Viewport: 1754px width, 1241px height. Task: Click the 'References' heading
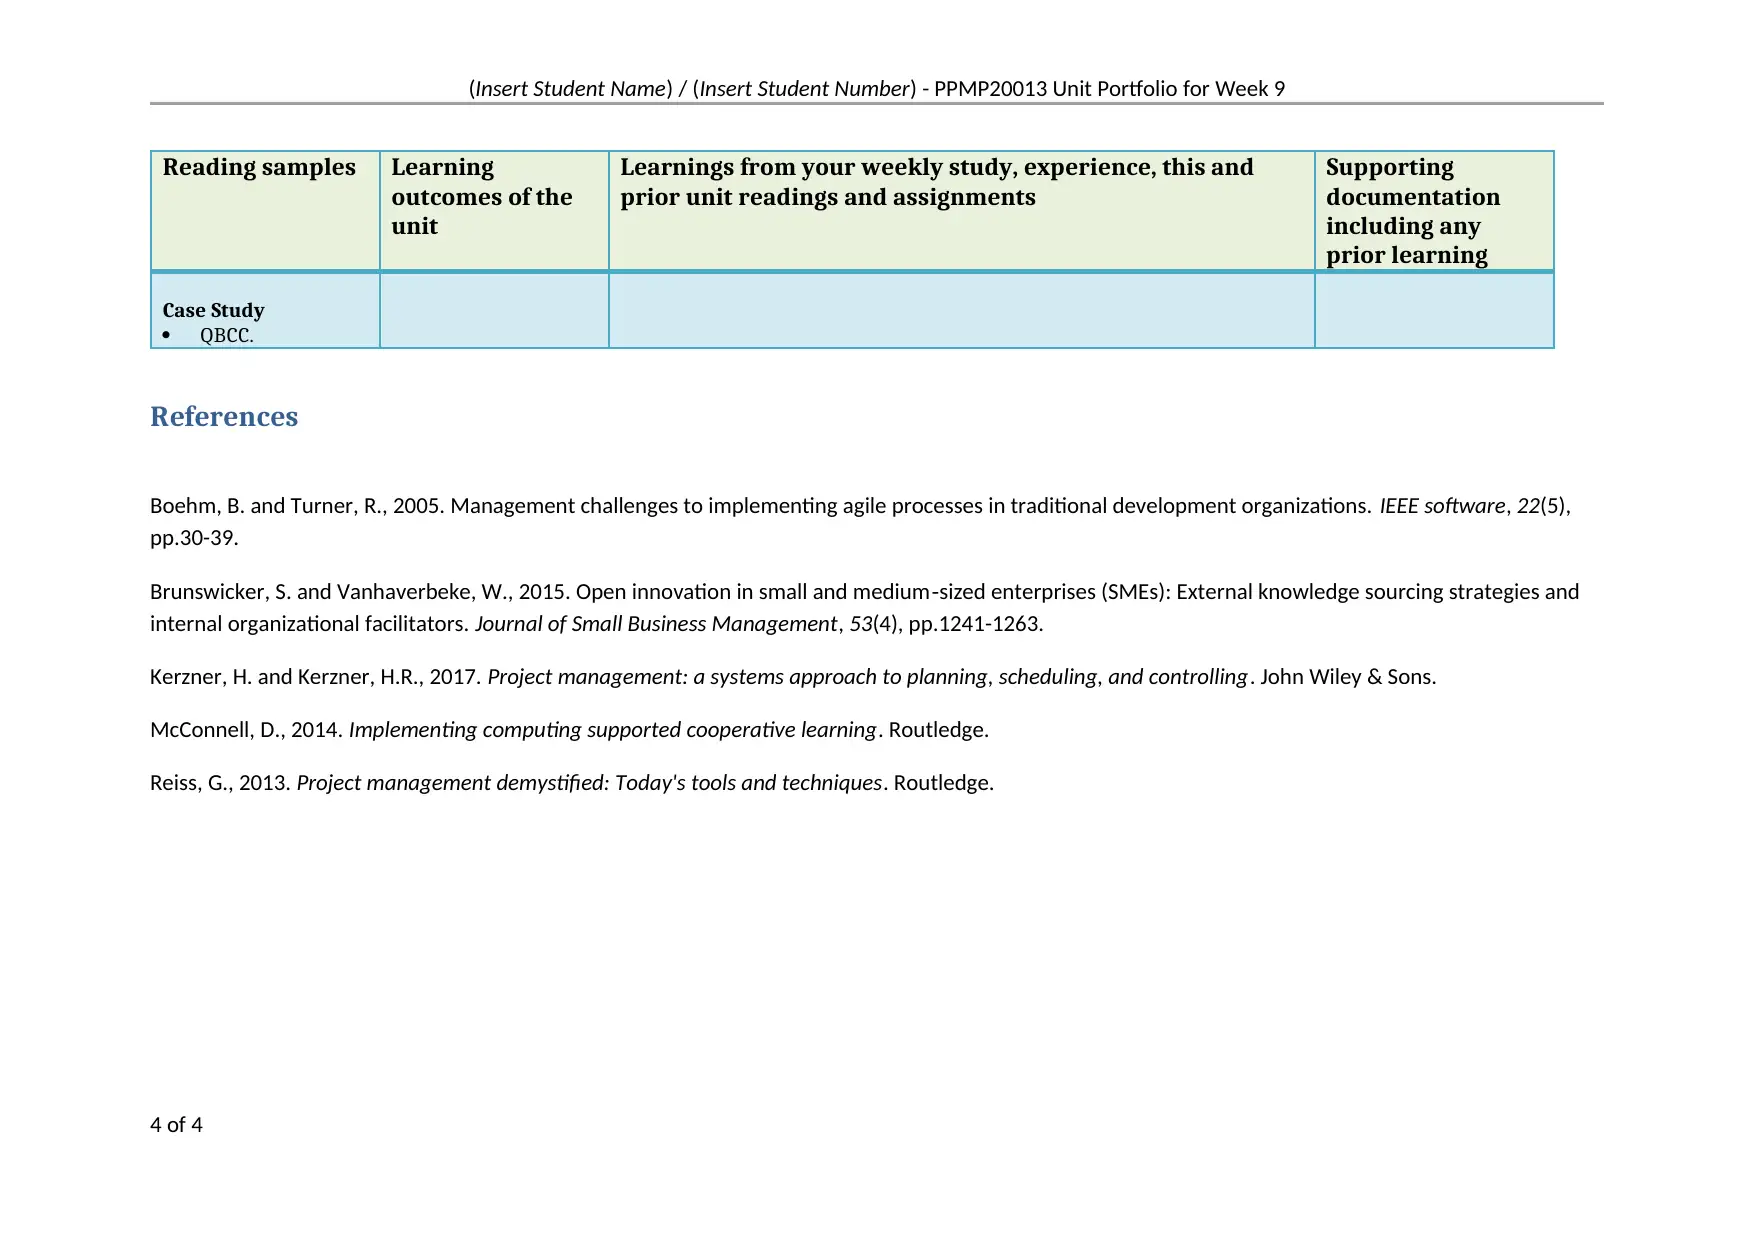224,416
